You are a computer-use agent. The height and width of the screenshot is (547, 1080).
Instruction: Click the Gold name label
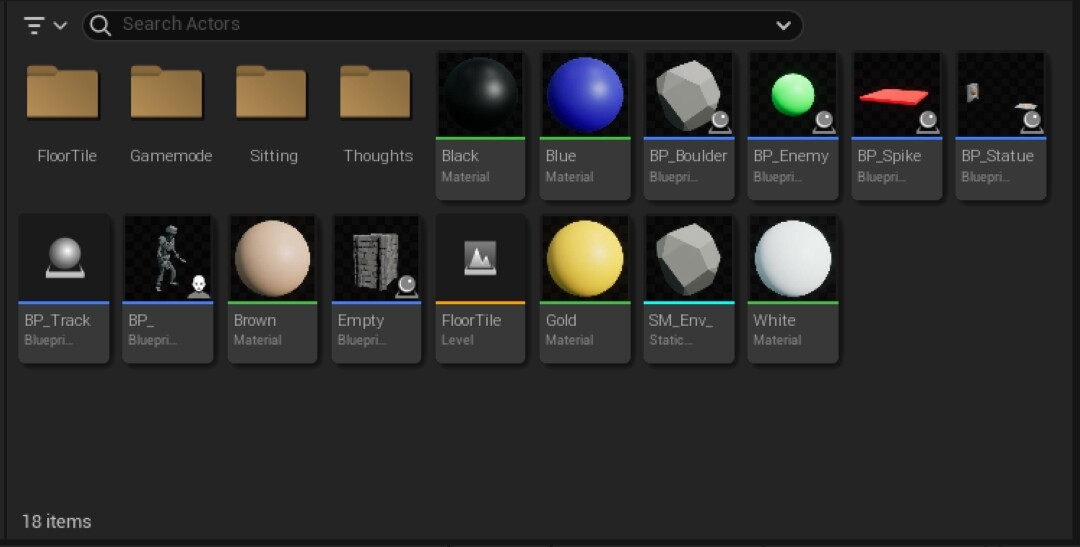tap(561, 320)
